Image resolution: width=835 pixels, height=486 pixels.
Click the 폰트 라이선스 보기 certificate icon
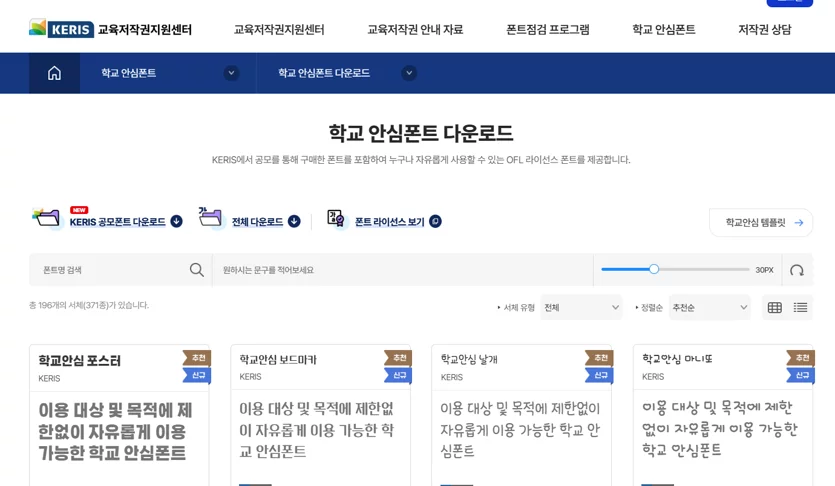click(335, 218)
